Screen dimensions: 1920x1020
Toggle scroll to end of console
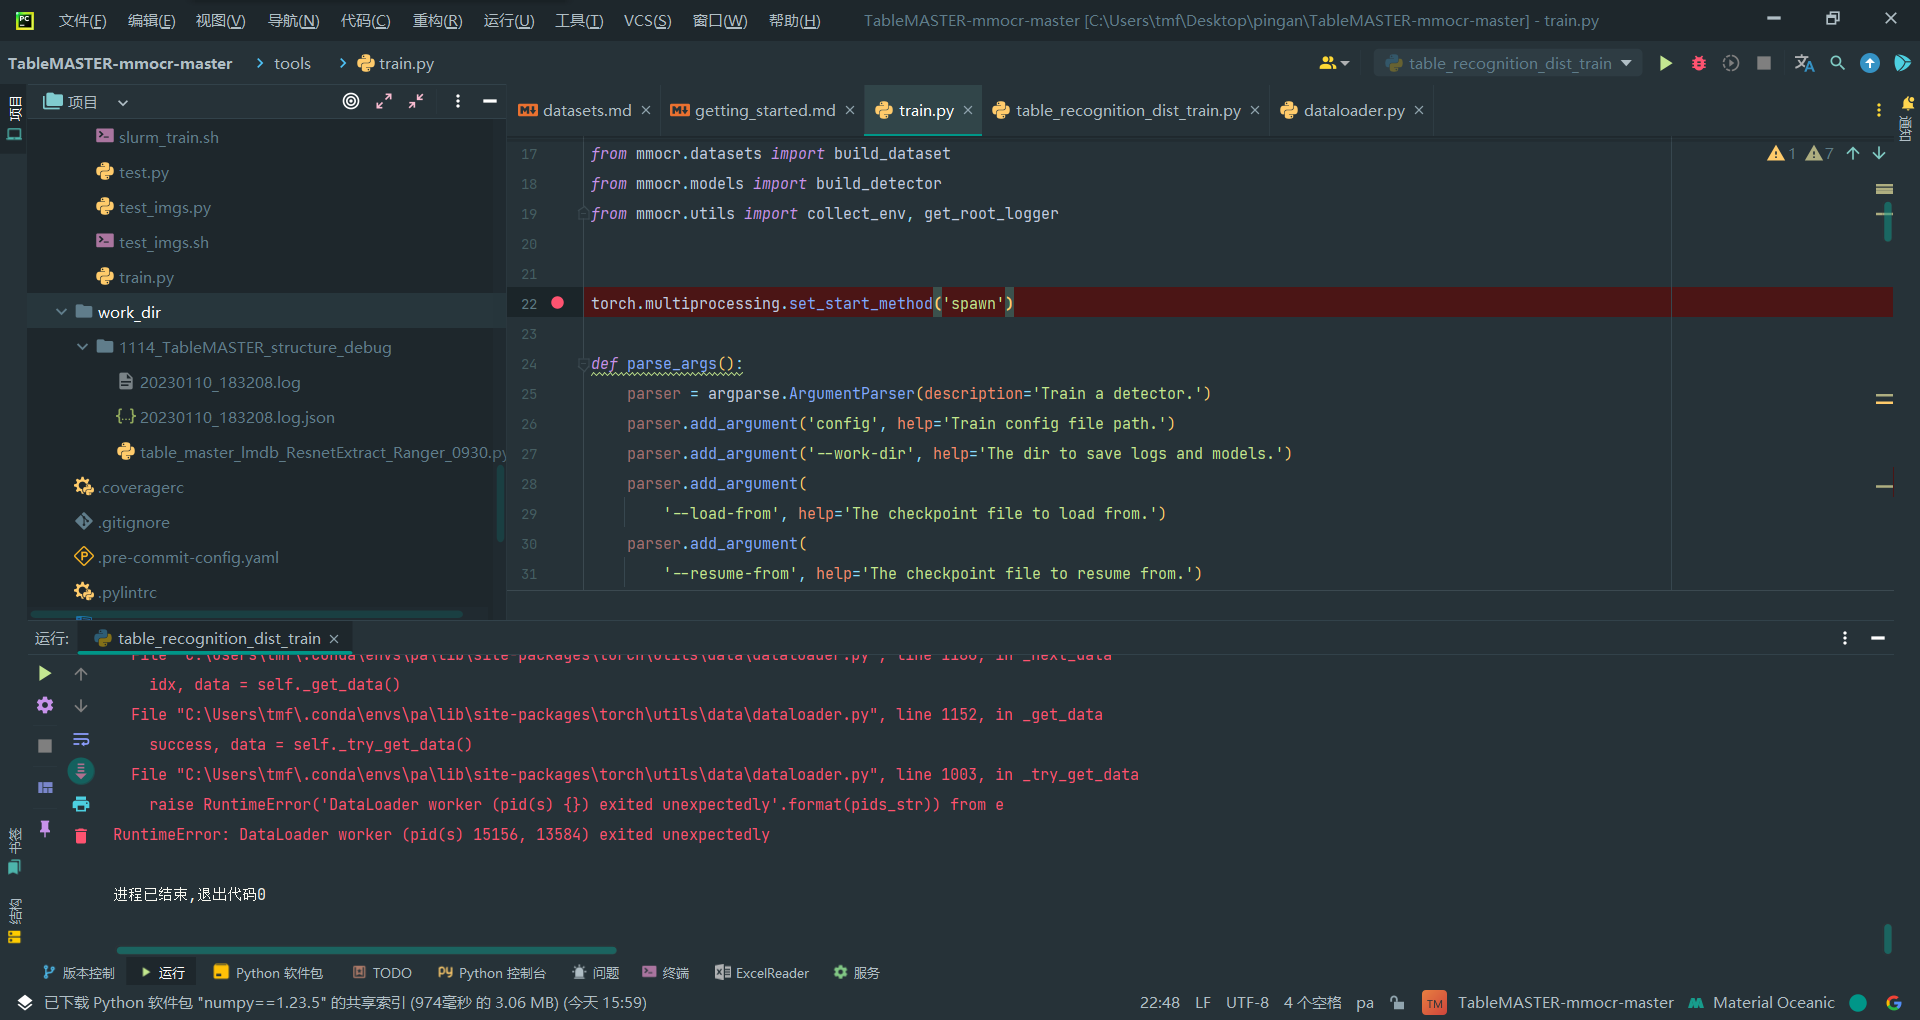[x=81, y=771]
